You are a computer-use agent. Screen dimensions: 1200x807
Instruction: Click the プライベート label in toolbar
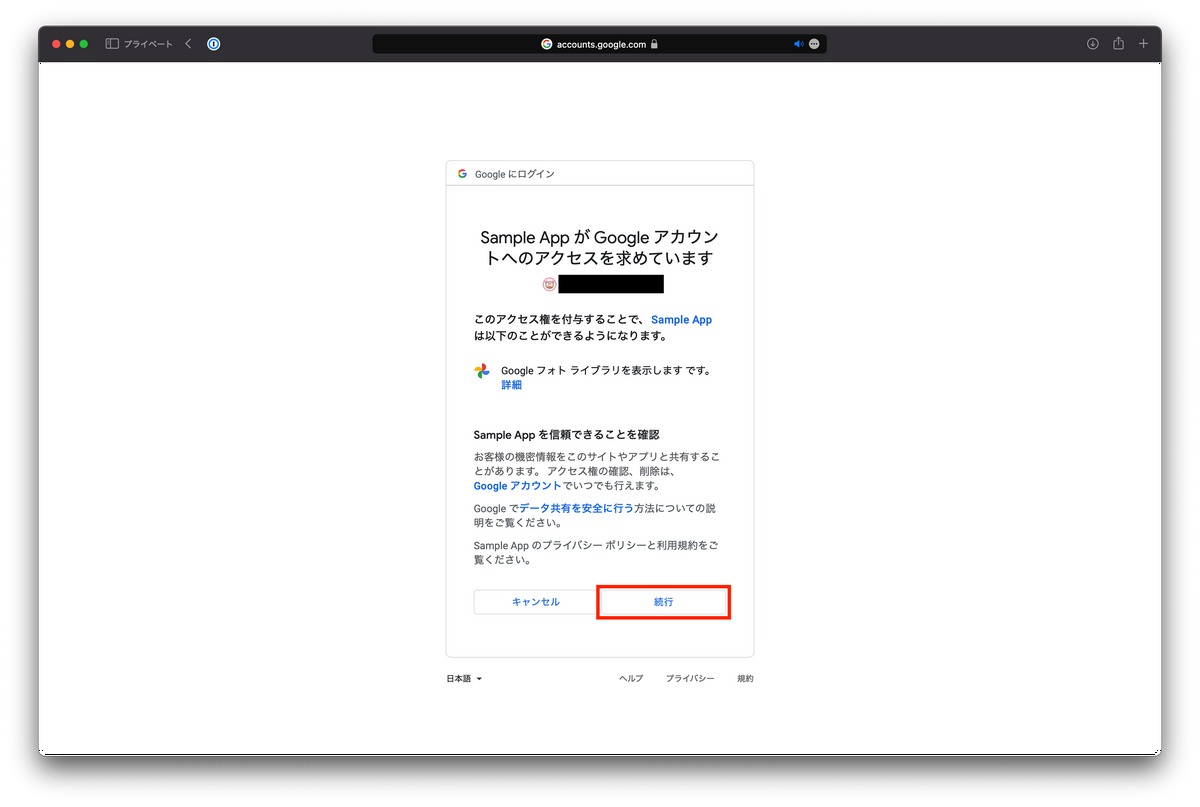tap(148, 44)
